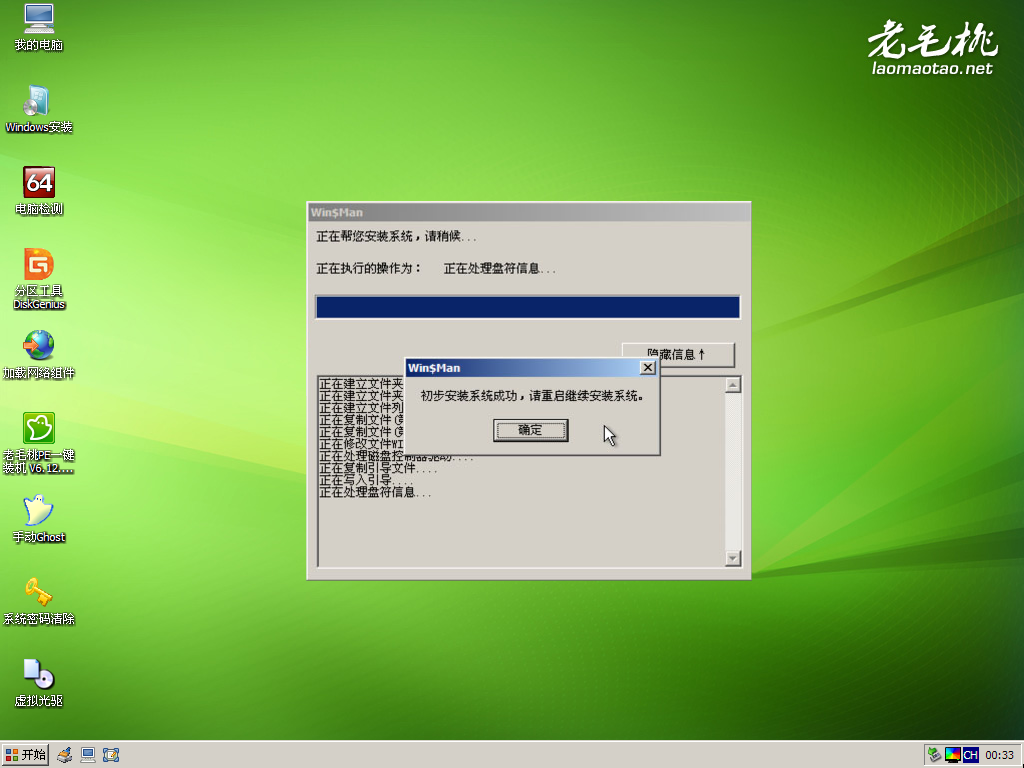1024x768 pixels.
Task: Close the Win$Man message dialog
Action: coord(647,368)
